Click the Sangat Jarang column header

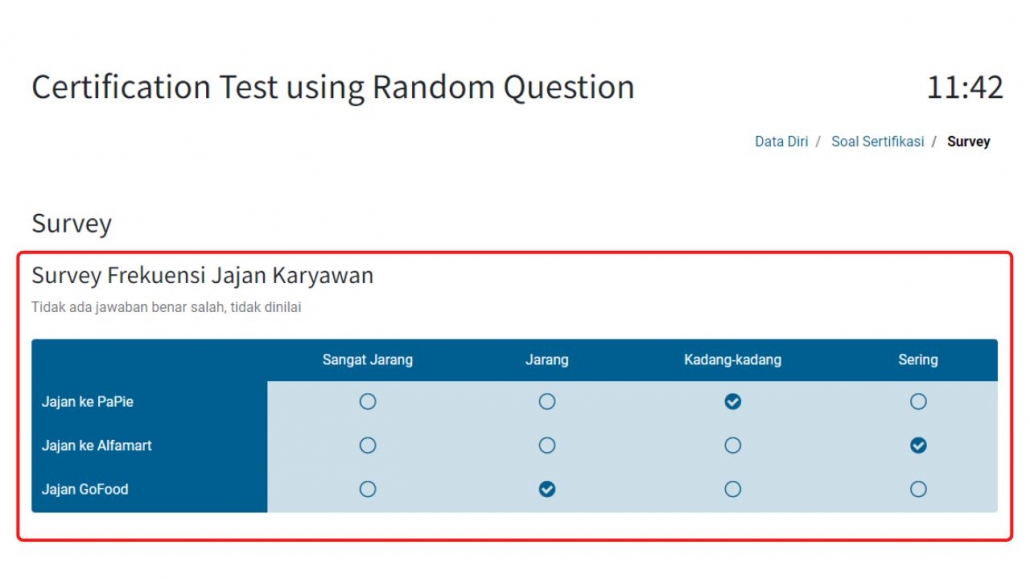click(x=367, y=359)
